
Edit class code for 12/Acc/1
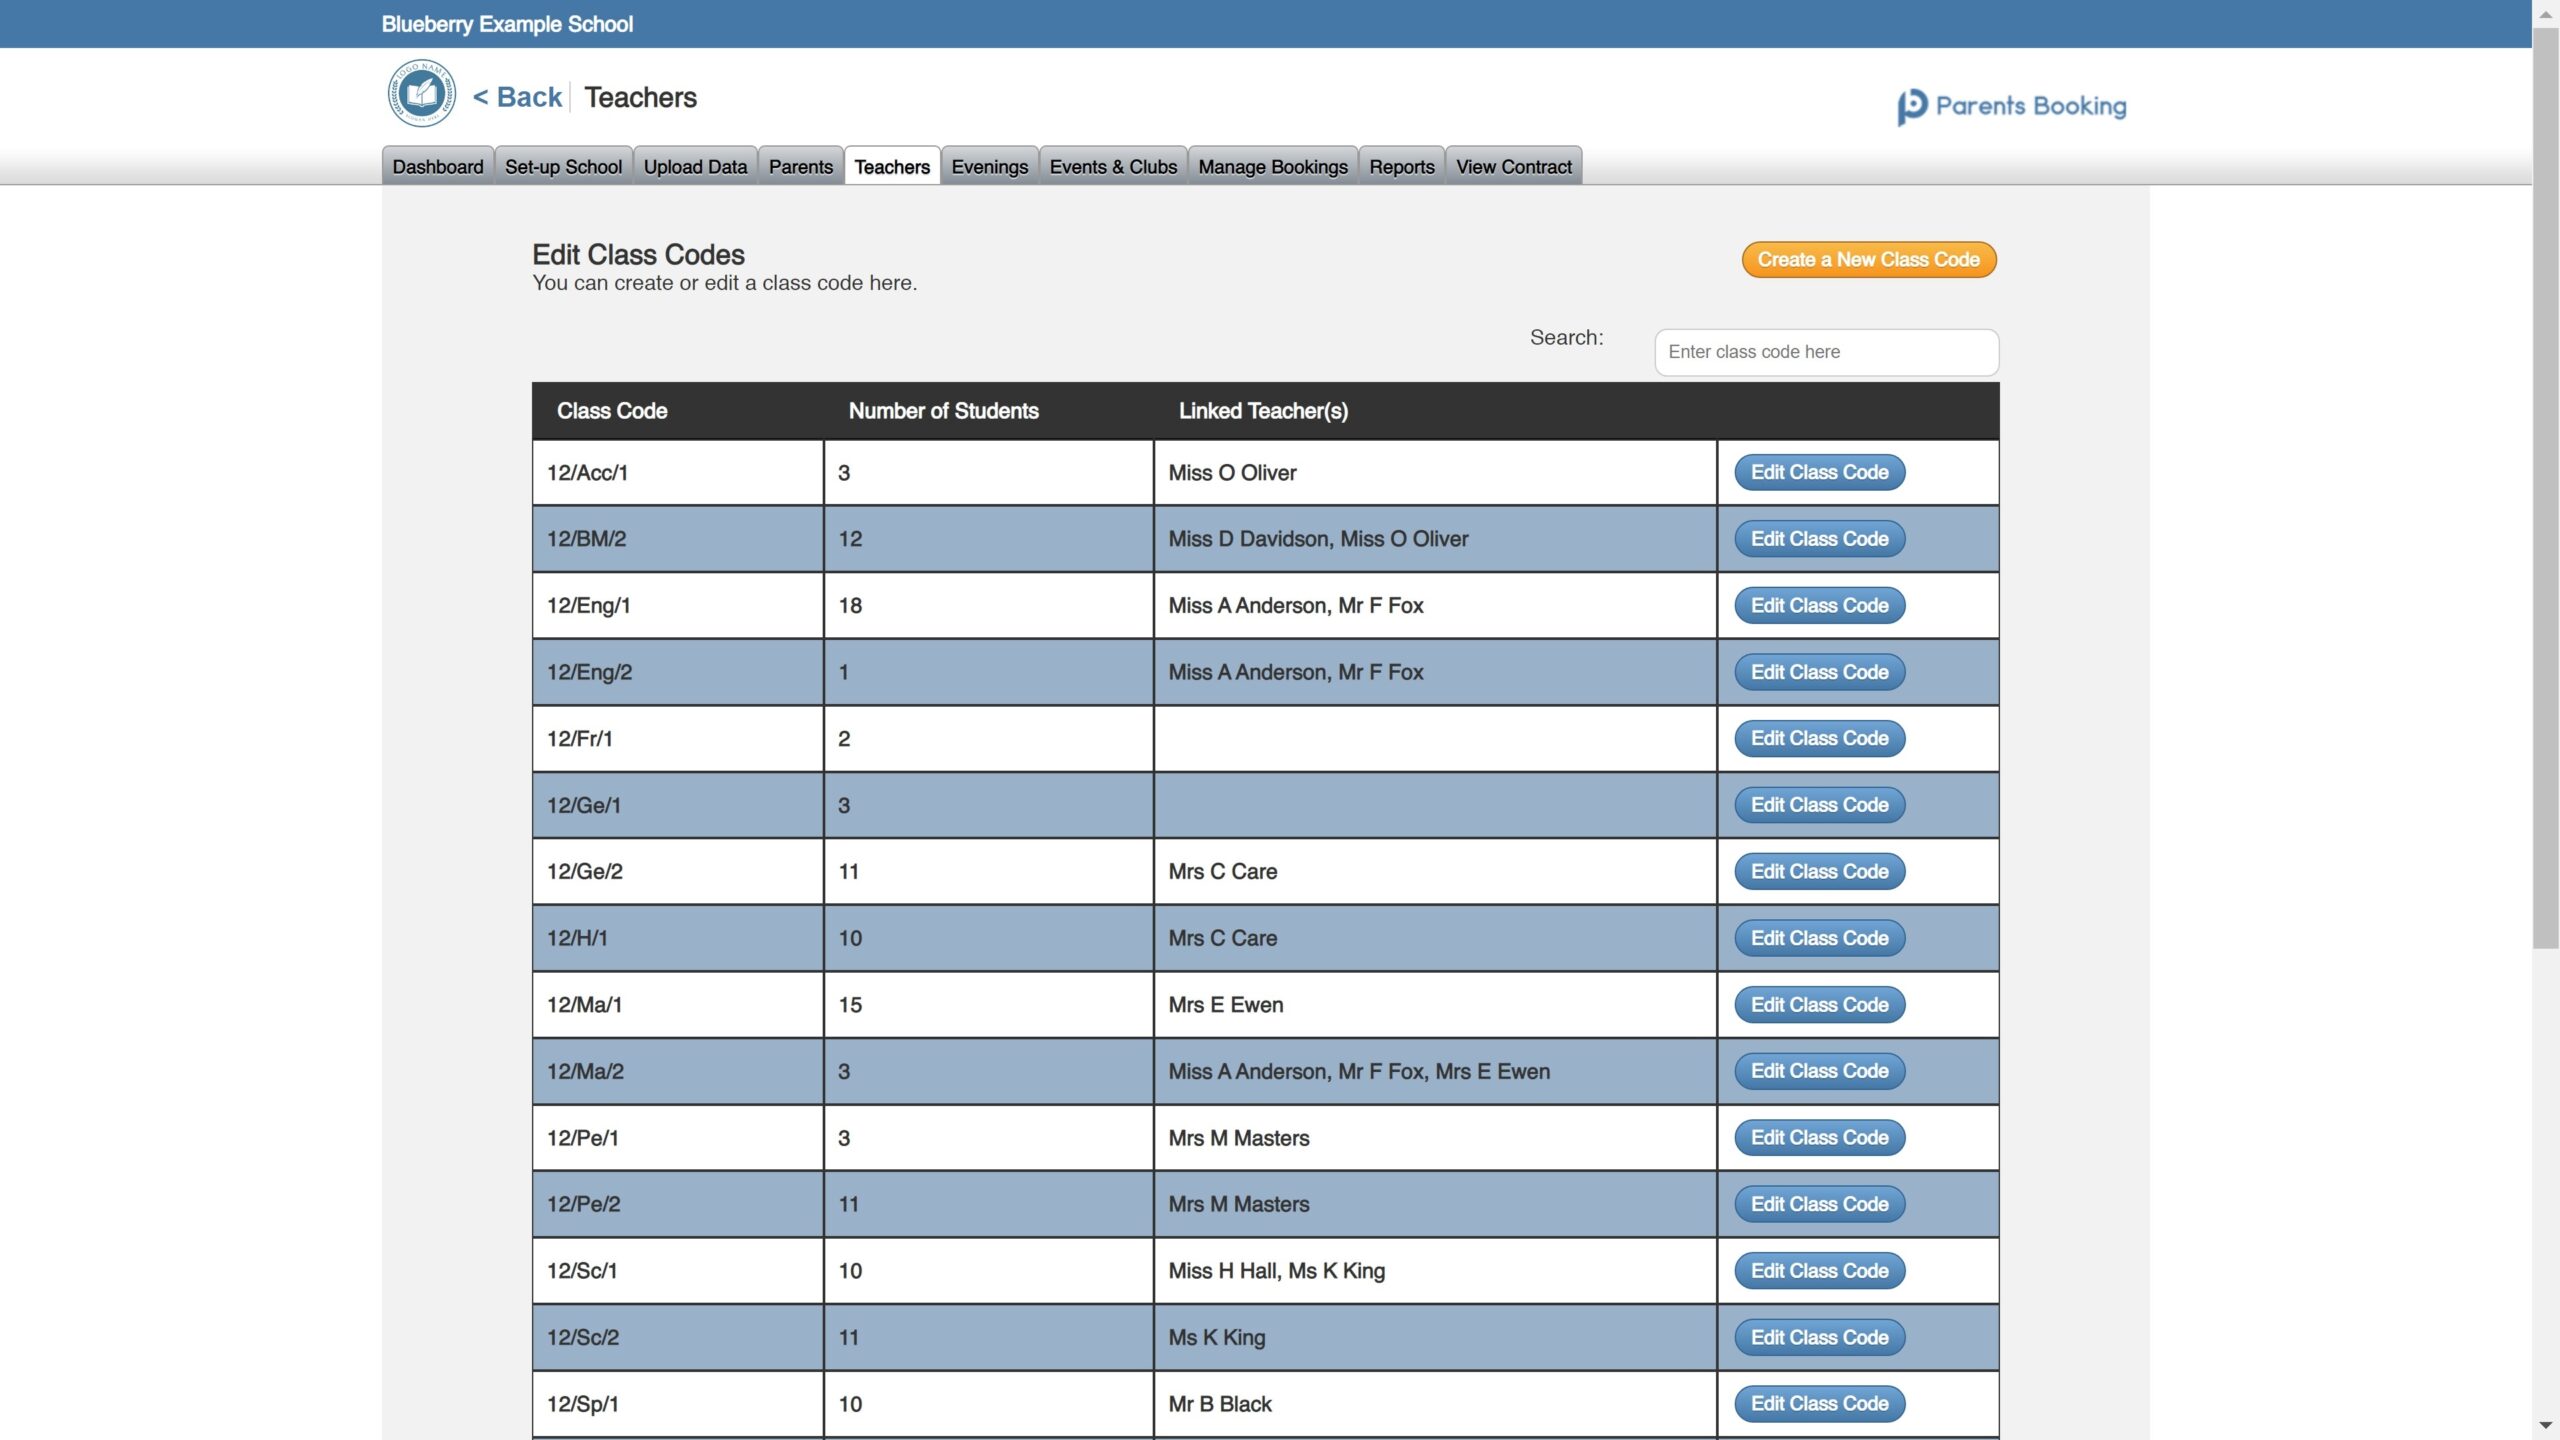[1819, 472]
